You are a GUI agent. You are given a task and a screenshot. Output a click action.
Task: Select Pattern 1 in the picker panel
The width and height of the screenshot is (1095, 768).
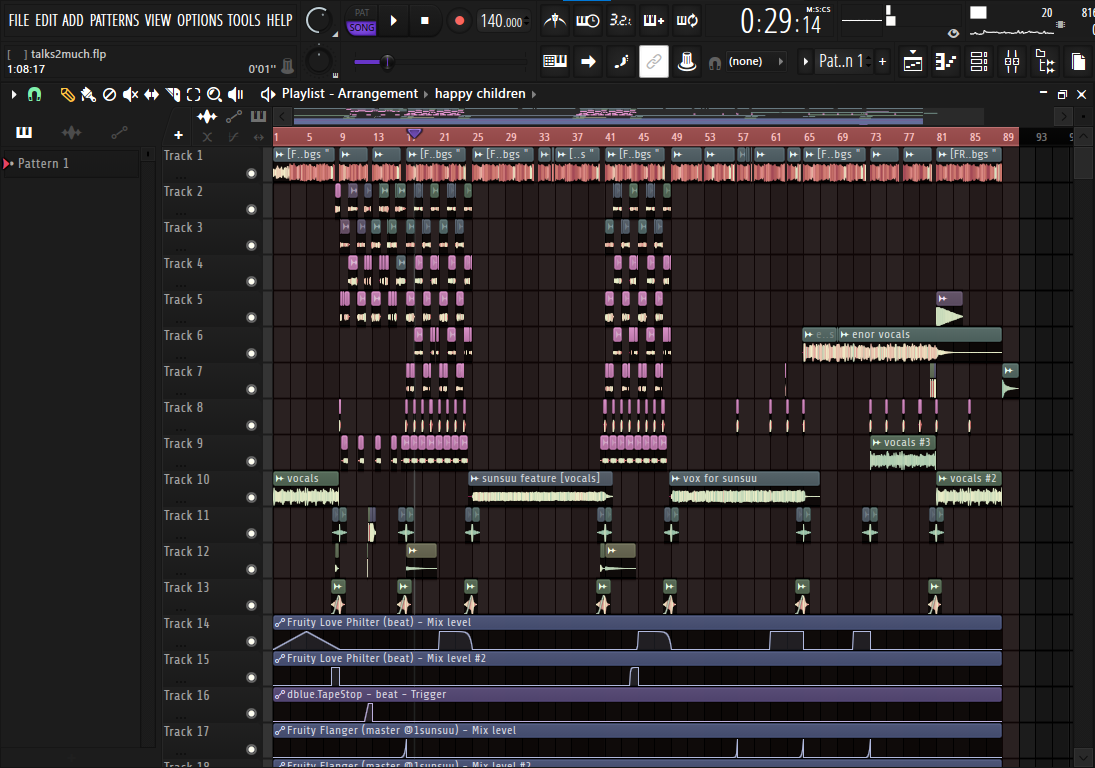coord(70,163)
